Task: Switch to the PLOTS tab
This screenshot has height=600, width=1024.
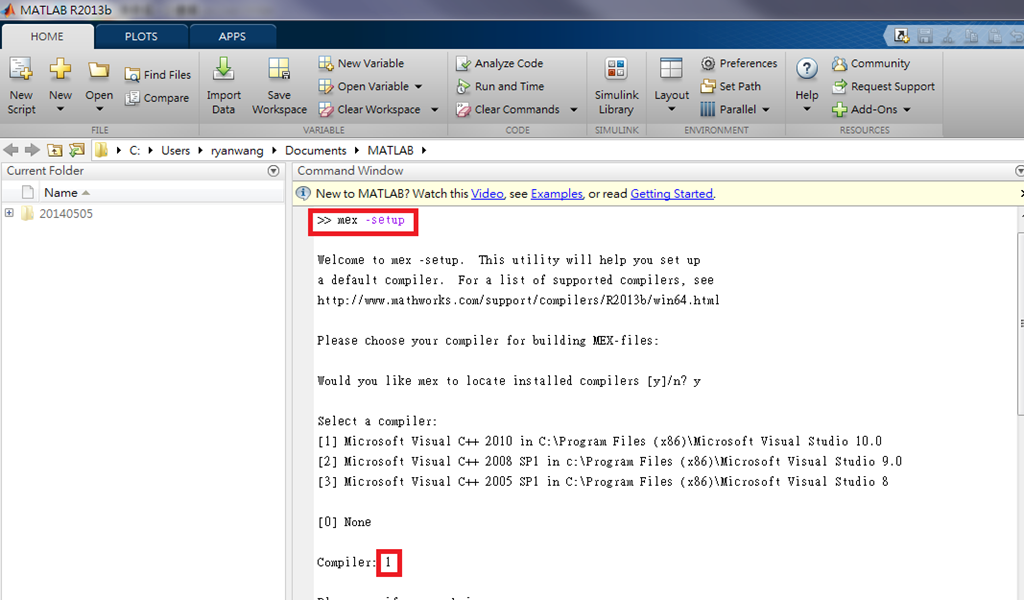Action: point(141,37)
